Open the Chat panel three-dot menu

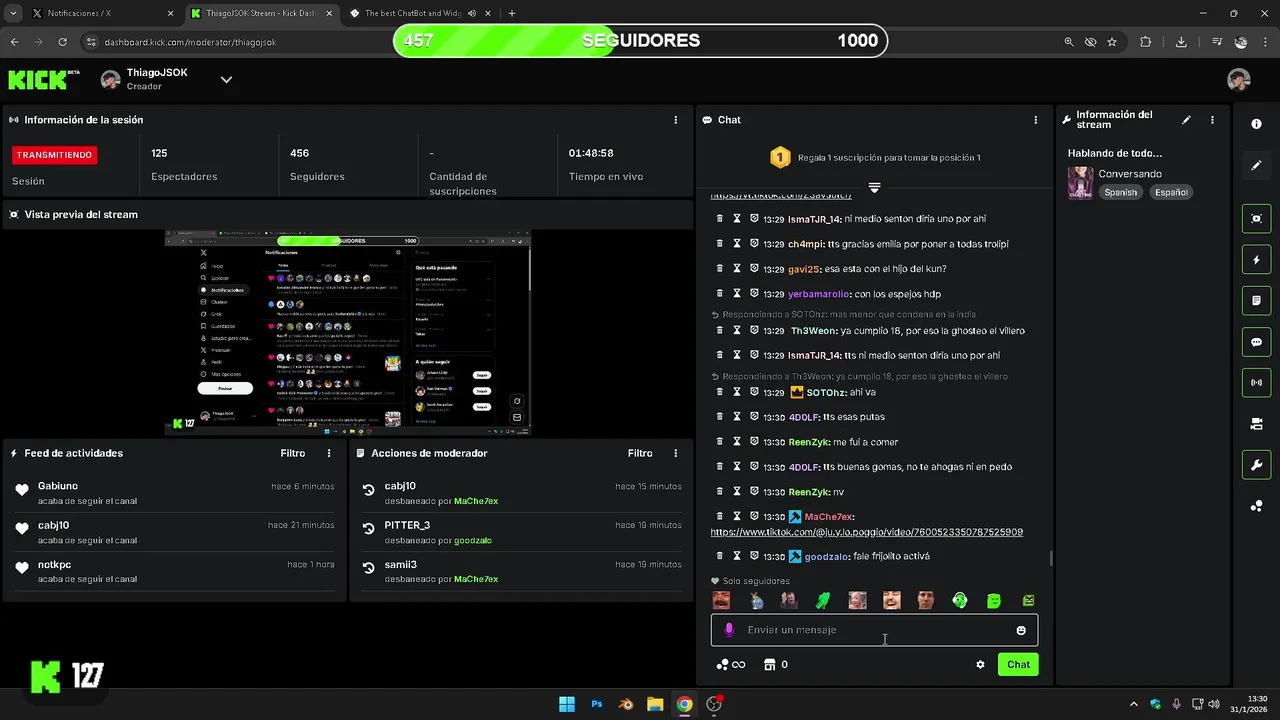point(1036,120)
